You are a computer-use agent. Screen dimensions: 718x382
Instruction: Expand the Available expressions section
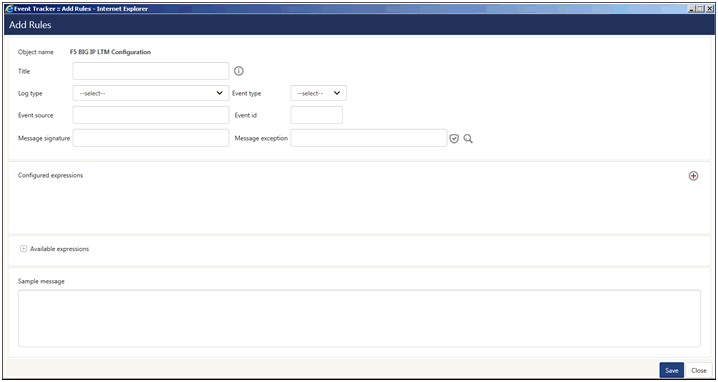point(23,249)
